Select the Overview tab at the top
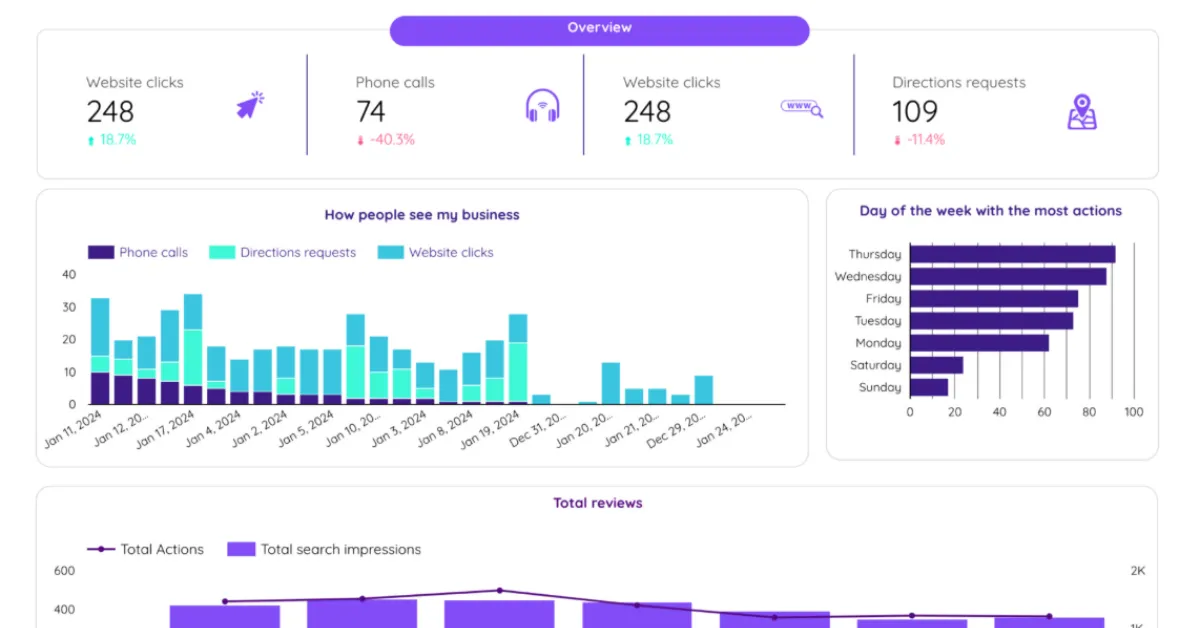Viewport: 1200px width, 628px height. click(599, 28)
